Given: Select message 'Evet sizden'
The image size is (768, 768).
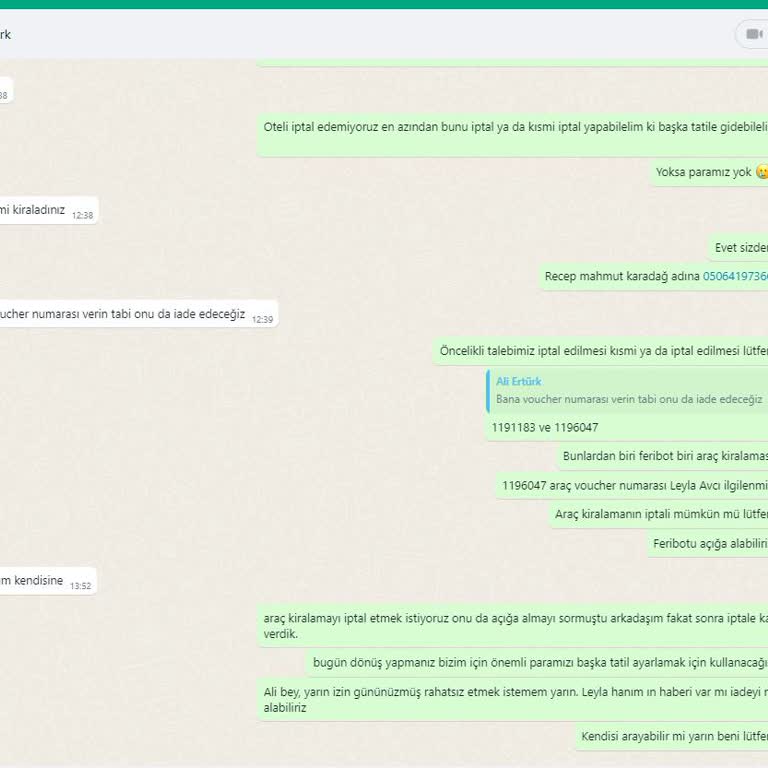Looking at the screenshot, I should tap(738, 248).
